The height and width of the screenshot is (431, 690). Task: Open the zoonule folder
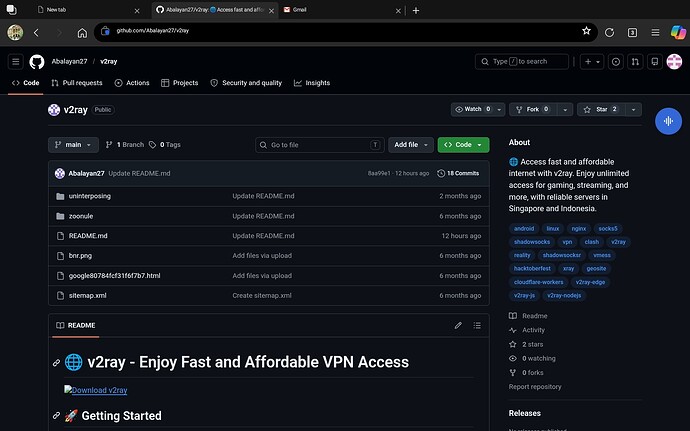click(x=81, y=216)
